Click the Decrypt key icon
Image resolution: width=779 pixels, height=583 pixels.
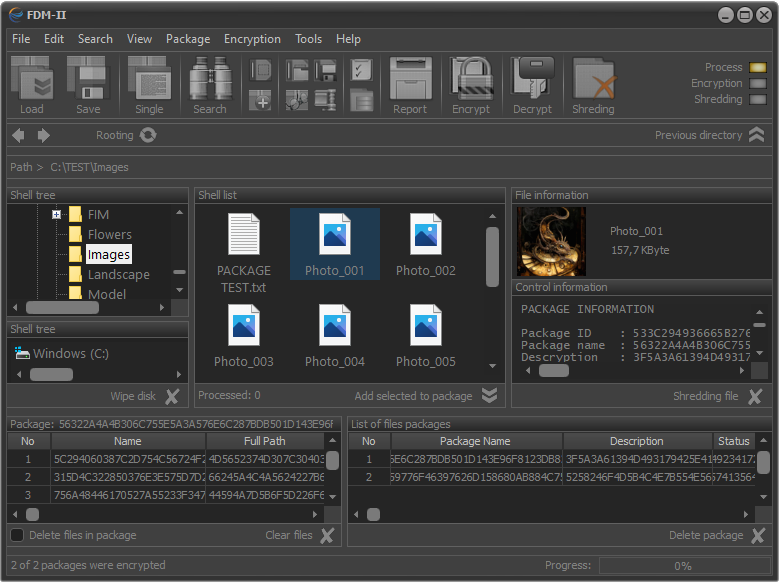(x=533, y=79)
